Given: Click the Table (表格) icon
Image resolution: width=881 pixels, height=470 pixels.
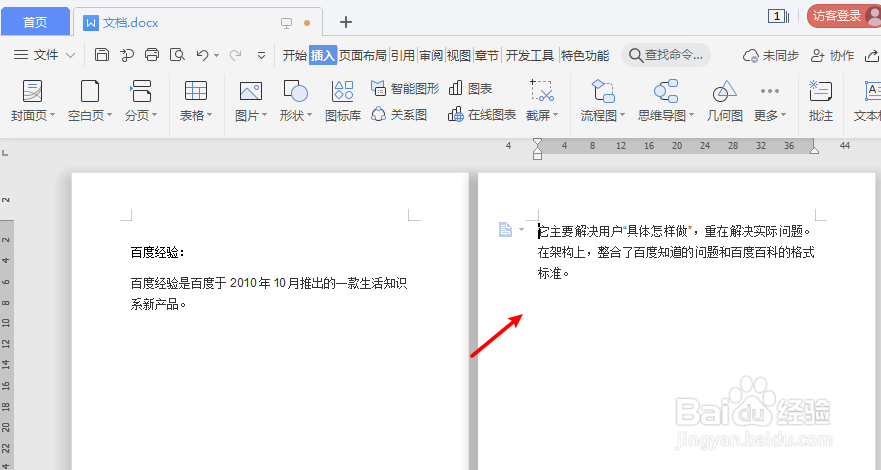Looking at the screenshot, I should pos(196,90).
